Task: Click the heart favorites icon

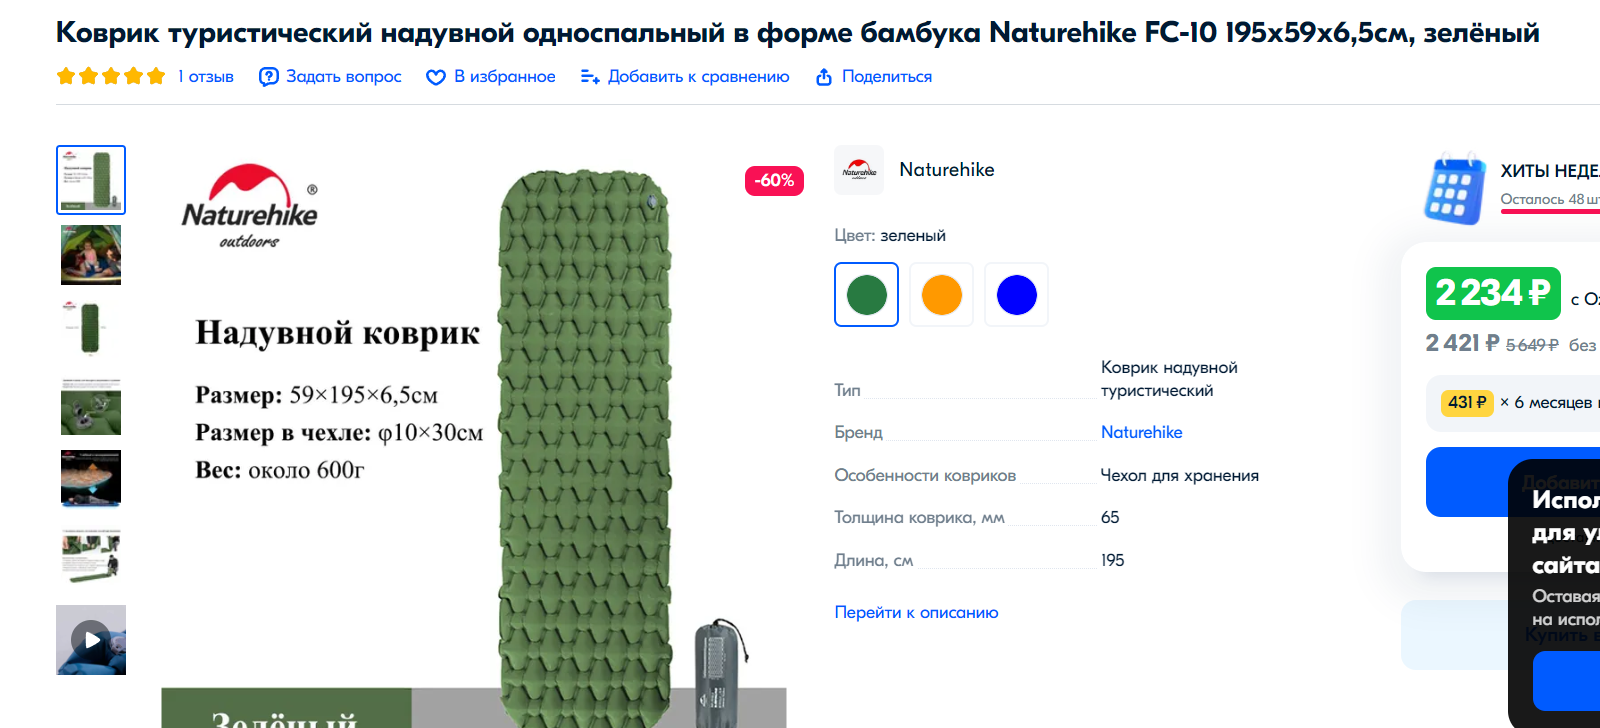Action: (436, 77)
